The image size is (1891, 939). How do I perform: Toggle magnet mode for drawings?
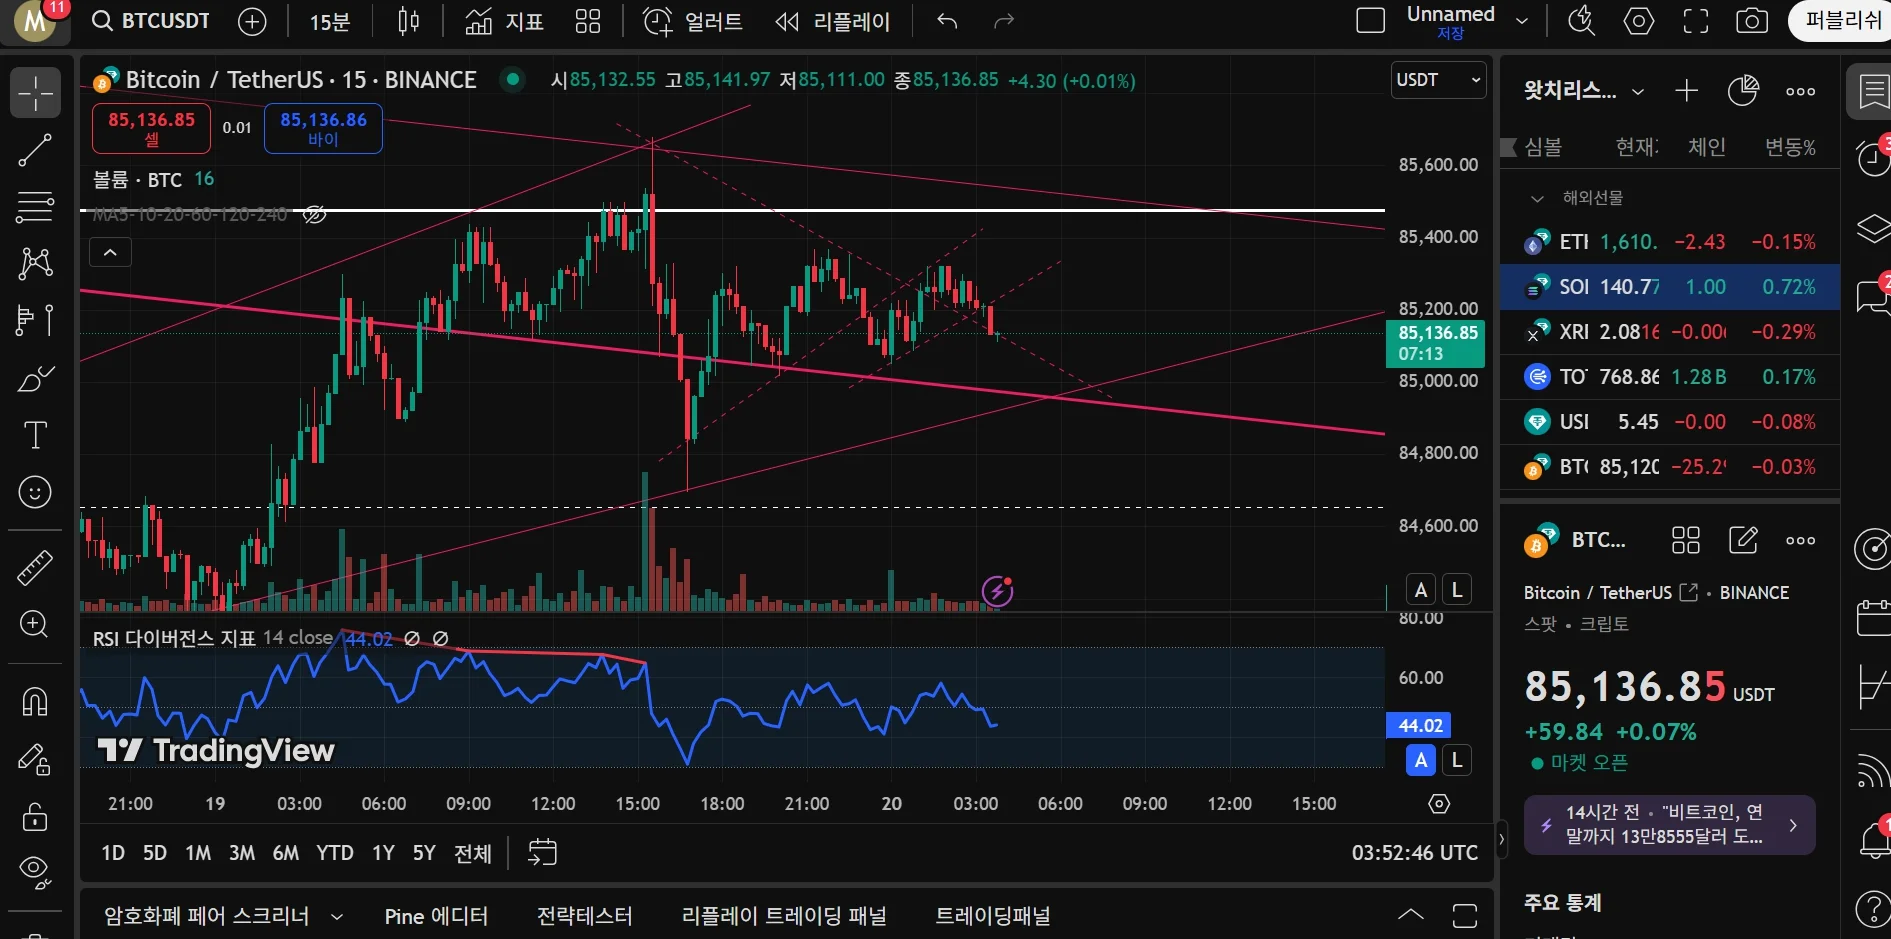35,702
